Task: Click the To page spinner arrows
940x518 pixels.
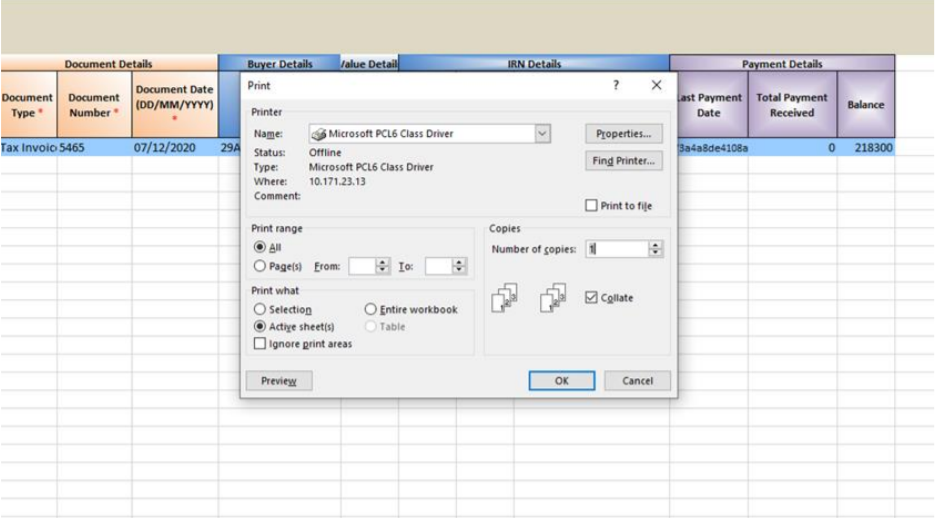Action: pyautogui.click(x=459, y=266)
